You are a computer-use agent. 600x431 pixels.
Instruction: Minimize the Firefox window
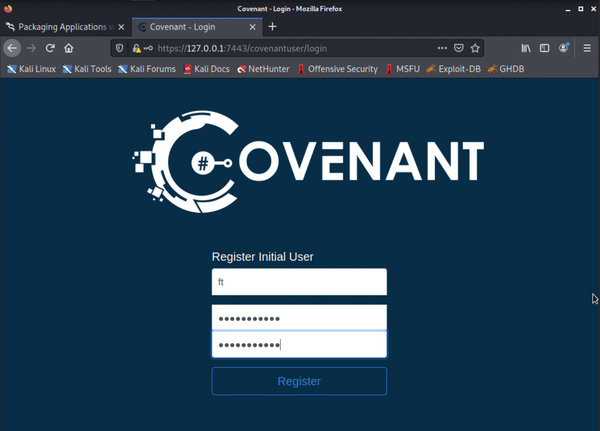click(568, 9)
